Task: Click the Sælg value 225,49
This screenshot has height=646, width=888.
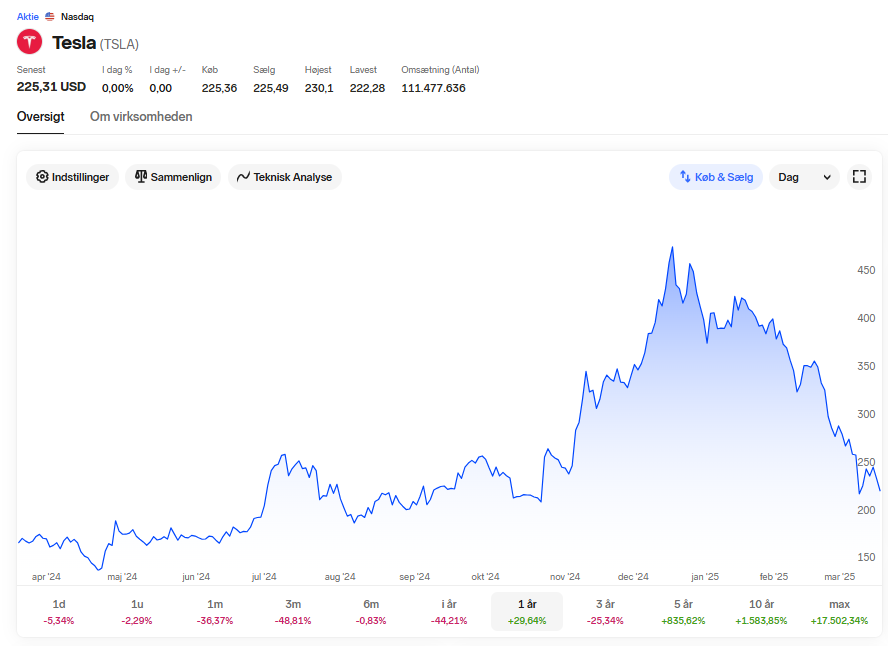Action: tap(271, 88)
